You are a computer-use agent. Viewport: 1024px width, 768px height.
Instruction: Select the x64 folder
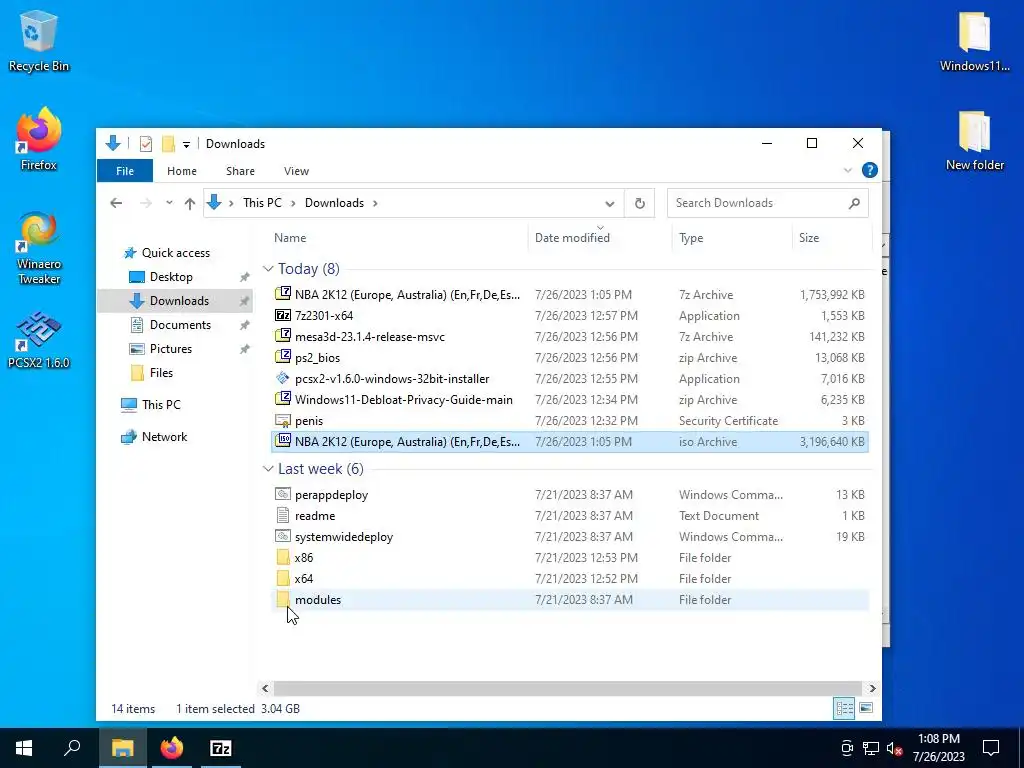click(x=569, y=579)
